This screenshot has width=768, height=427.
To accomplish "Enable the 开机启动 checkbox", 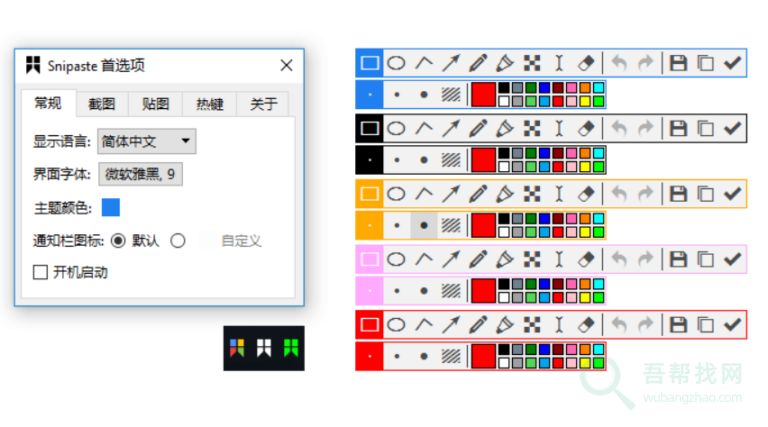I will coord(41,272).
